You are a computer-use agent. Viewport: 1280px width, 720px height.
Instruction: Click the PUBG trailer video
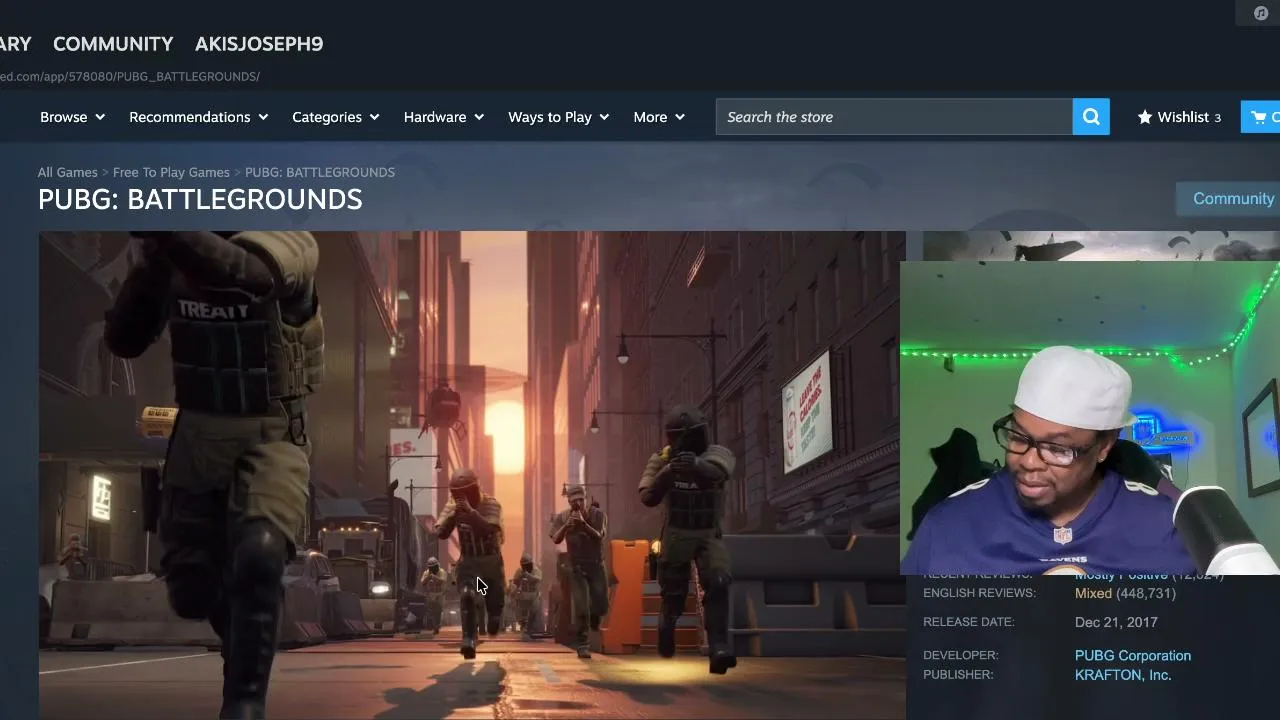click(472, 475)
